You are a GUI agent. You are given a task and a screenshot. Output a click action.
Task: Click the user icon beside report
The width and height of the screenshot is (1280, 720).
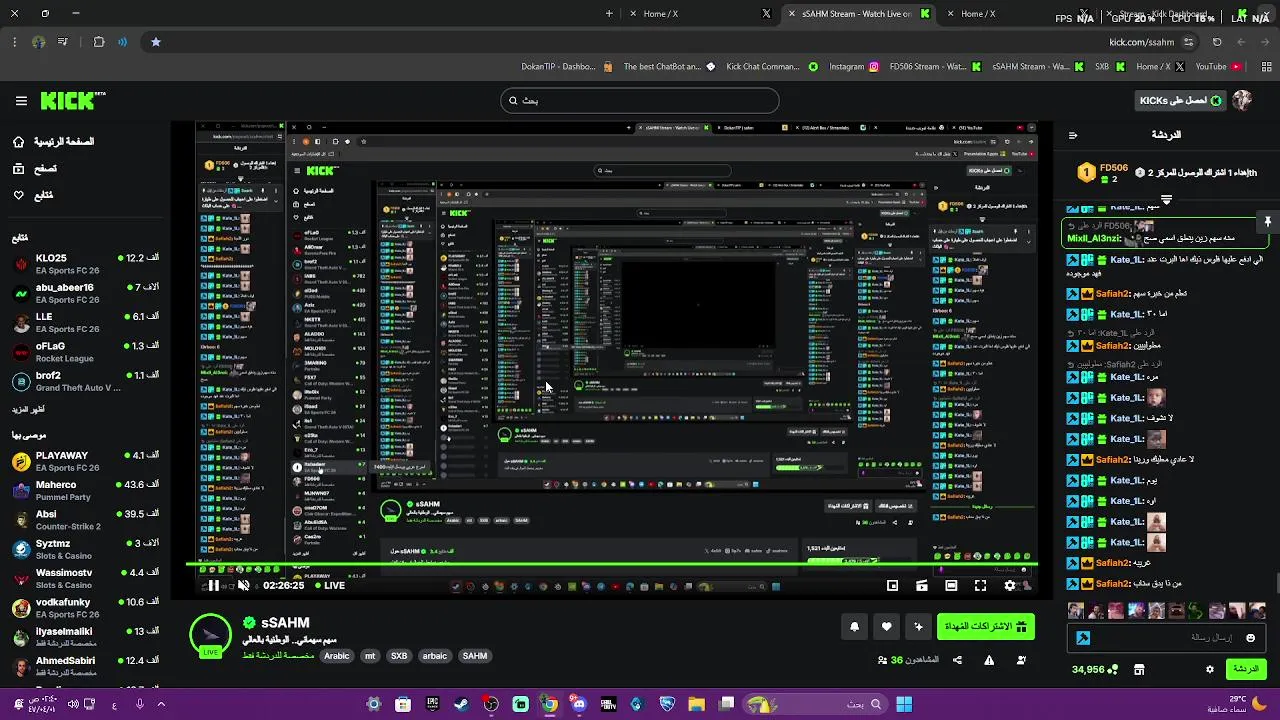coord(1021,660)
